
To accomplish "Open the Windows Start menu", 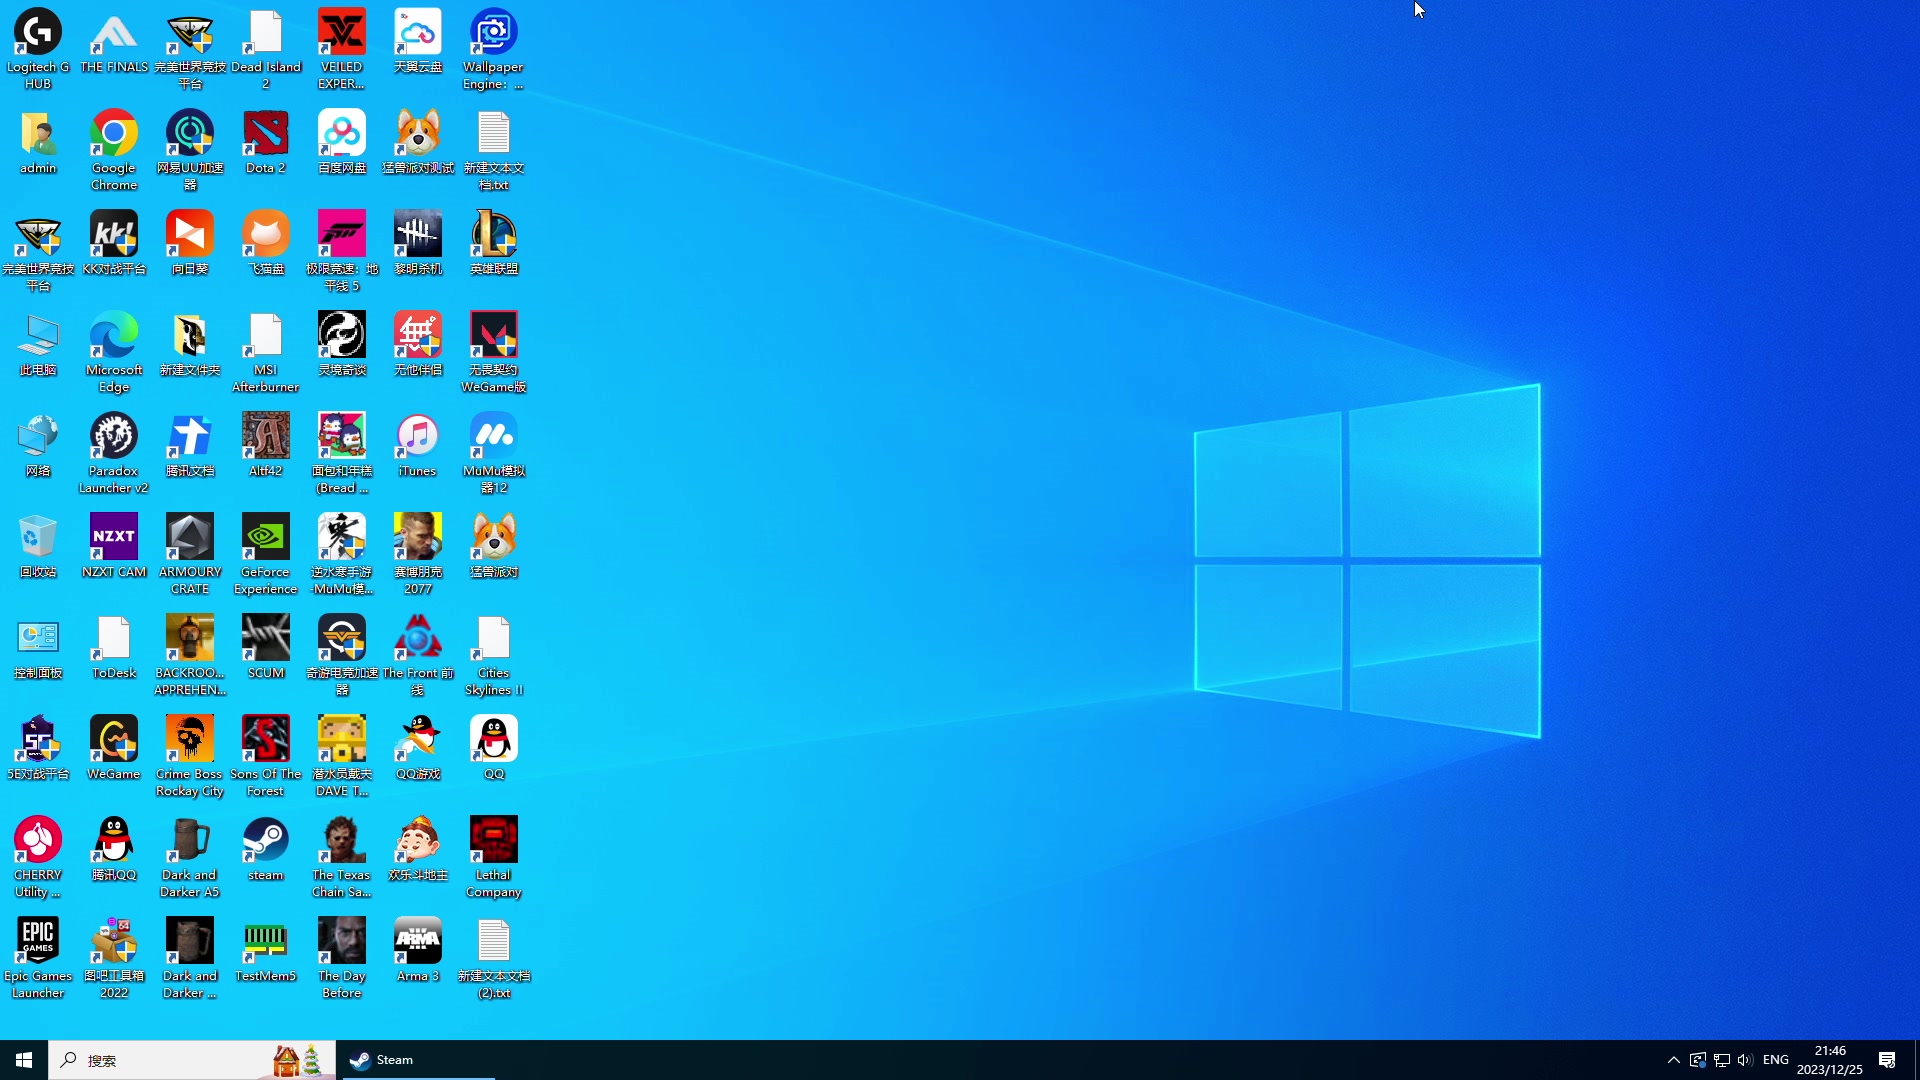I will 24,1060.
